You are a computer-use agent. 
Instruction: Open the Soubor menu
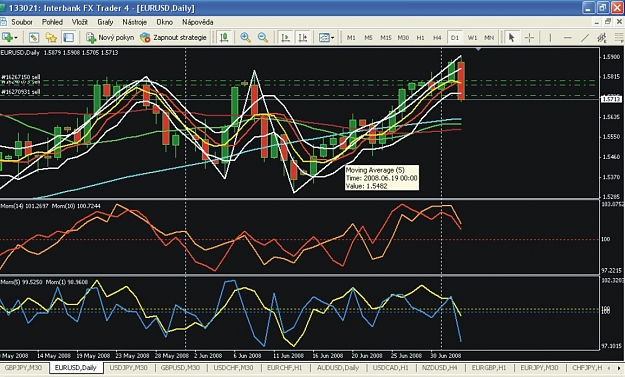(x=22, y=22)
